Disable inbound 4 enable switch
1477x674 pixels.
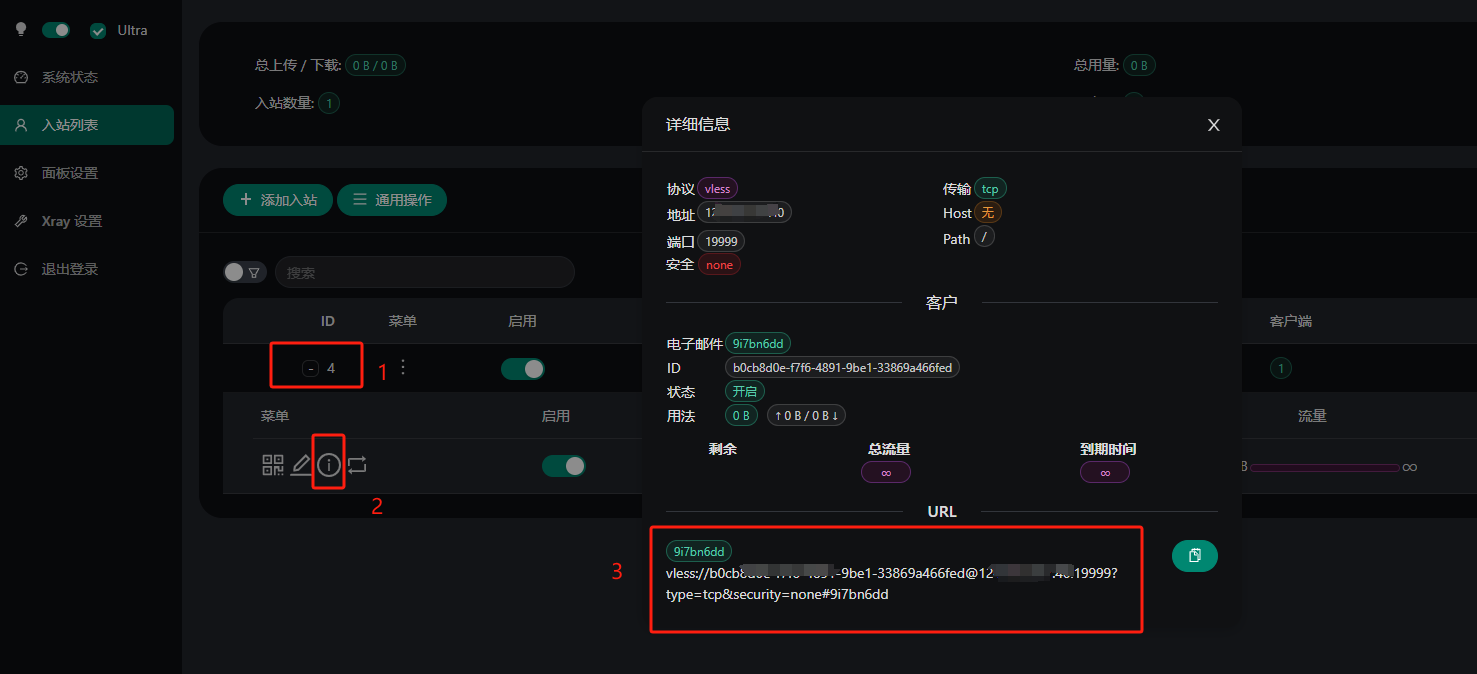[x=522, y=369]
